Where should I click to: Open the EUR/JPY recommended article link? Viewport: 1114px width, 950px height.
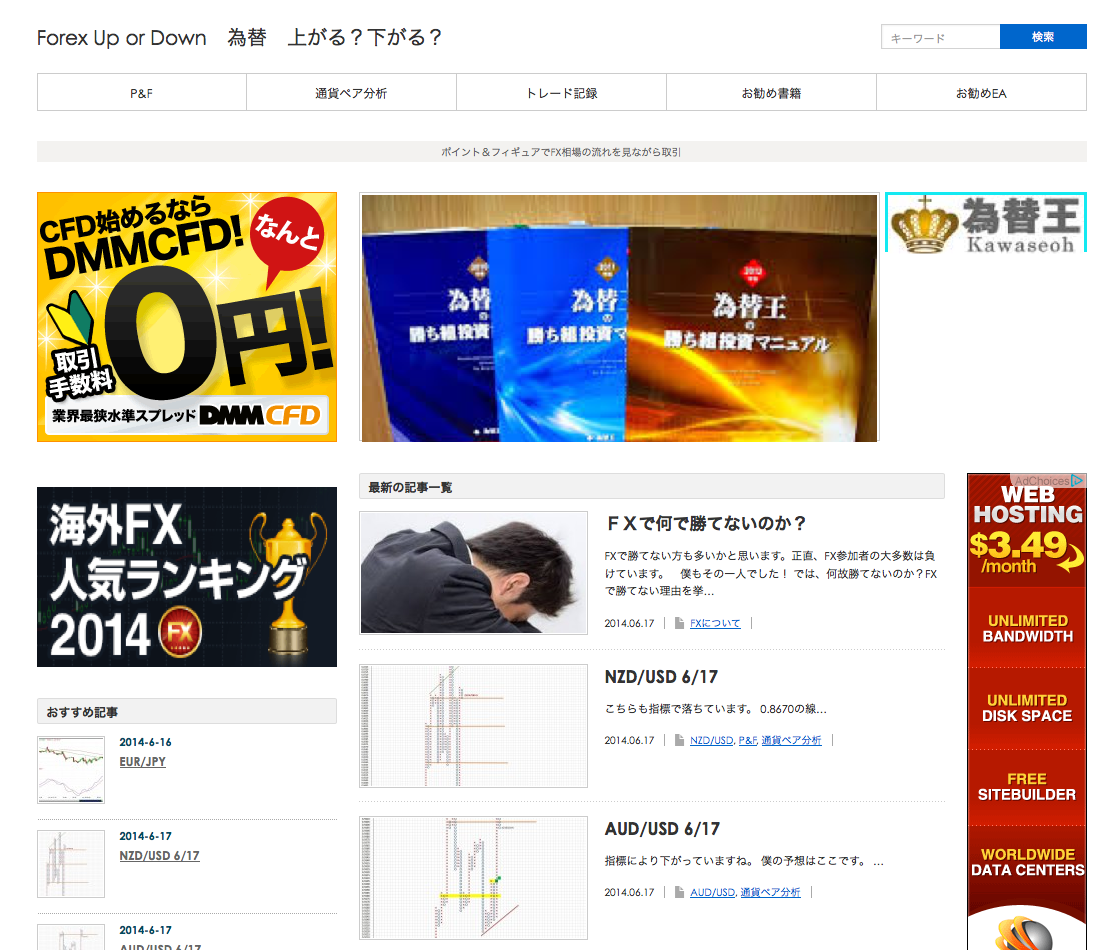point(142,762)
